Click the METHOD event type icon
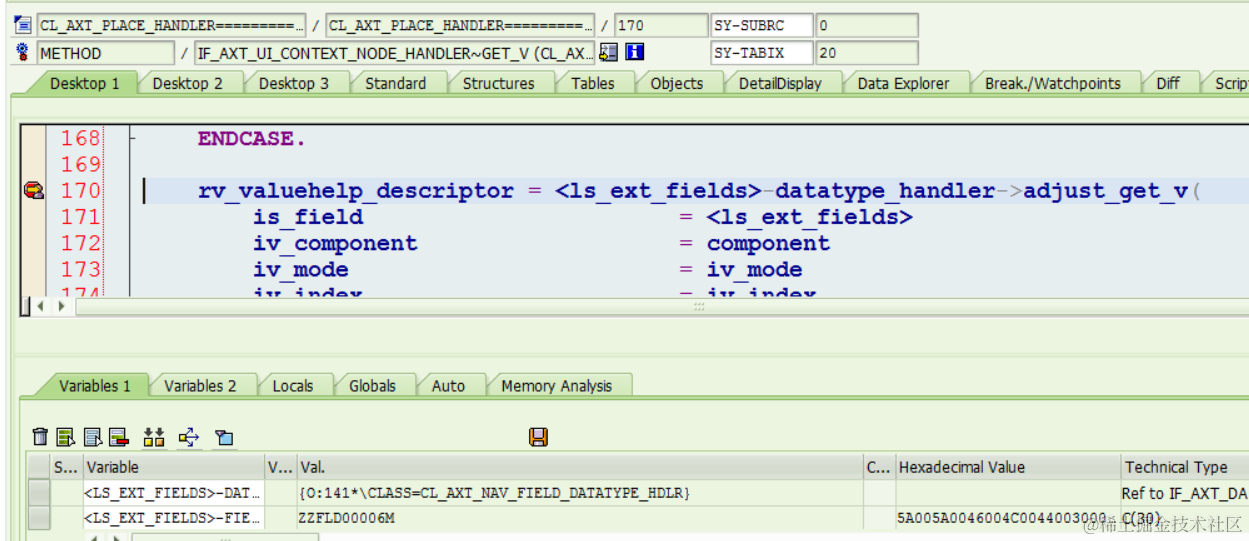This screenshot has width=1249, height=541. (23, 52)
